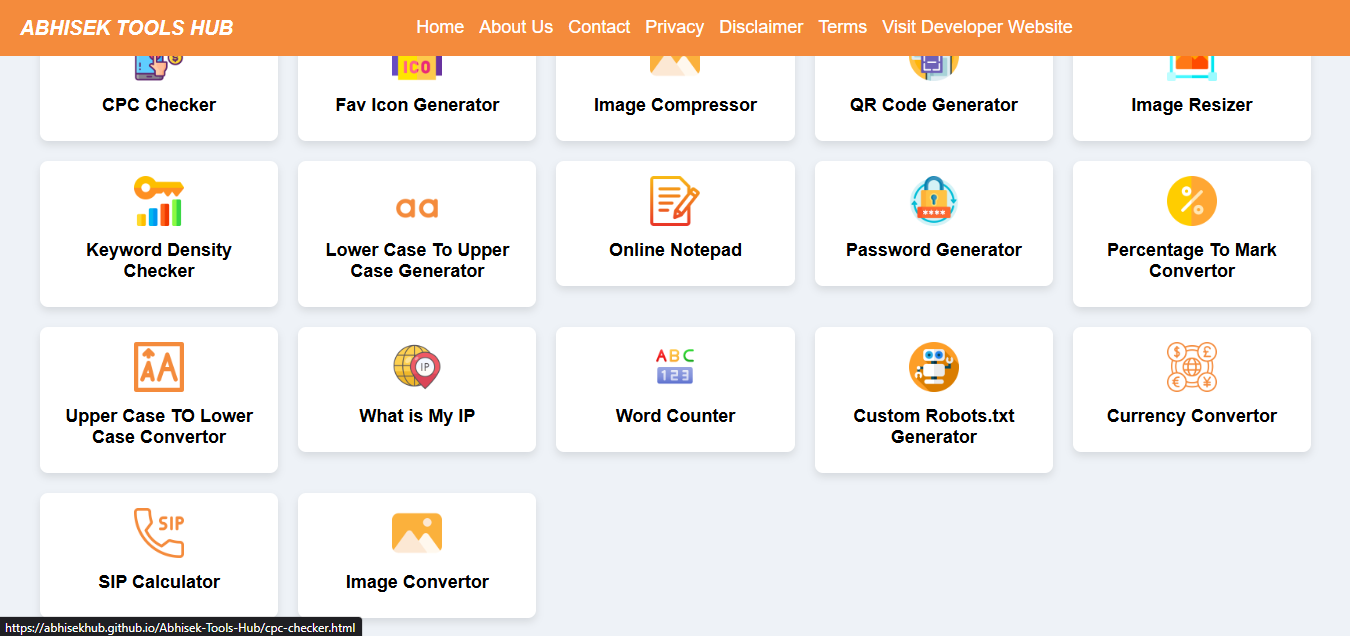The width and height of the screenshot is (1350, 636).
Task: Click the Image Convertor picture icon
Action: tap(417, 533)
